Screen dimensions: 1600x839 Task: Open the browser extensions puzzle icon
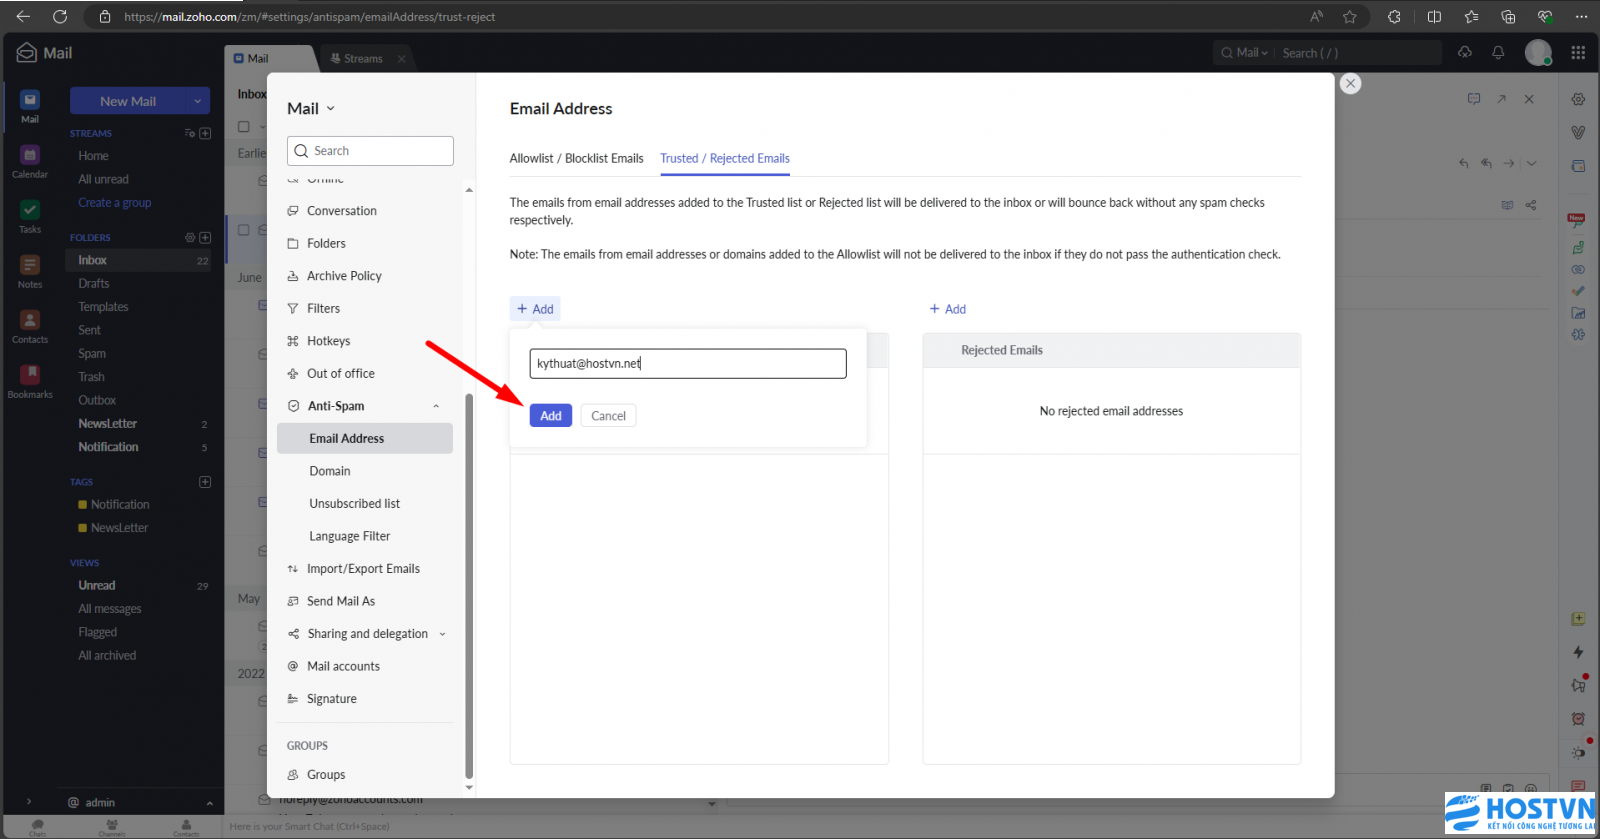[x=1394, y=17]
